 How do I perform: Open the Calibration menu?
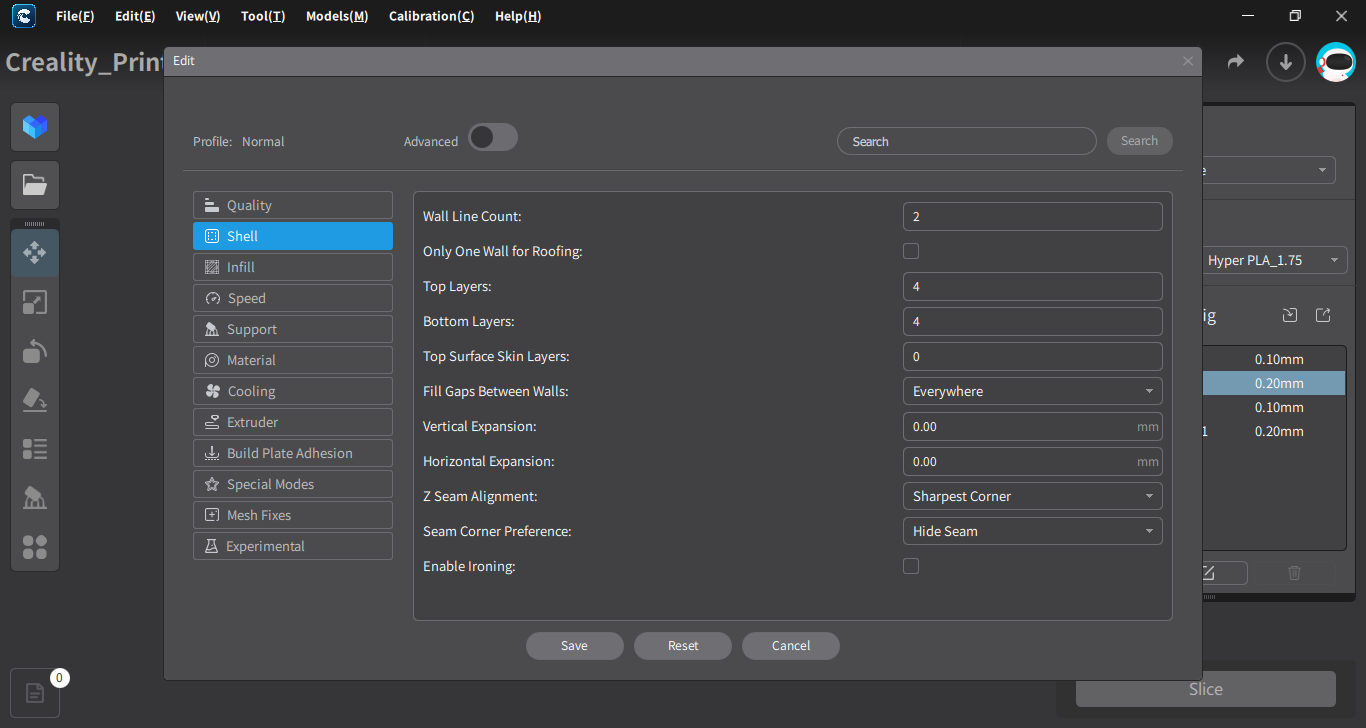click(431, 16)
